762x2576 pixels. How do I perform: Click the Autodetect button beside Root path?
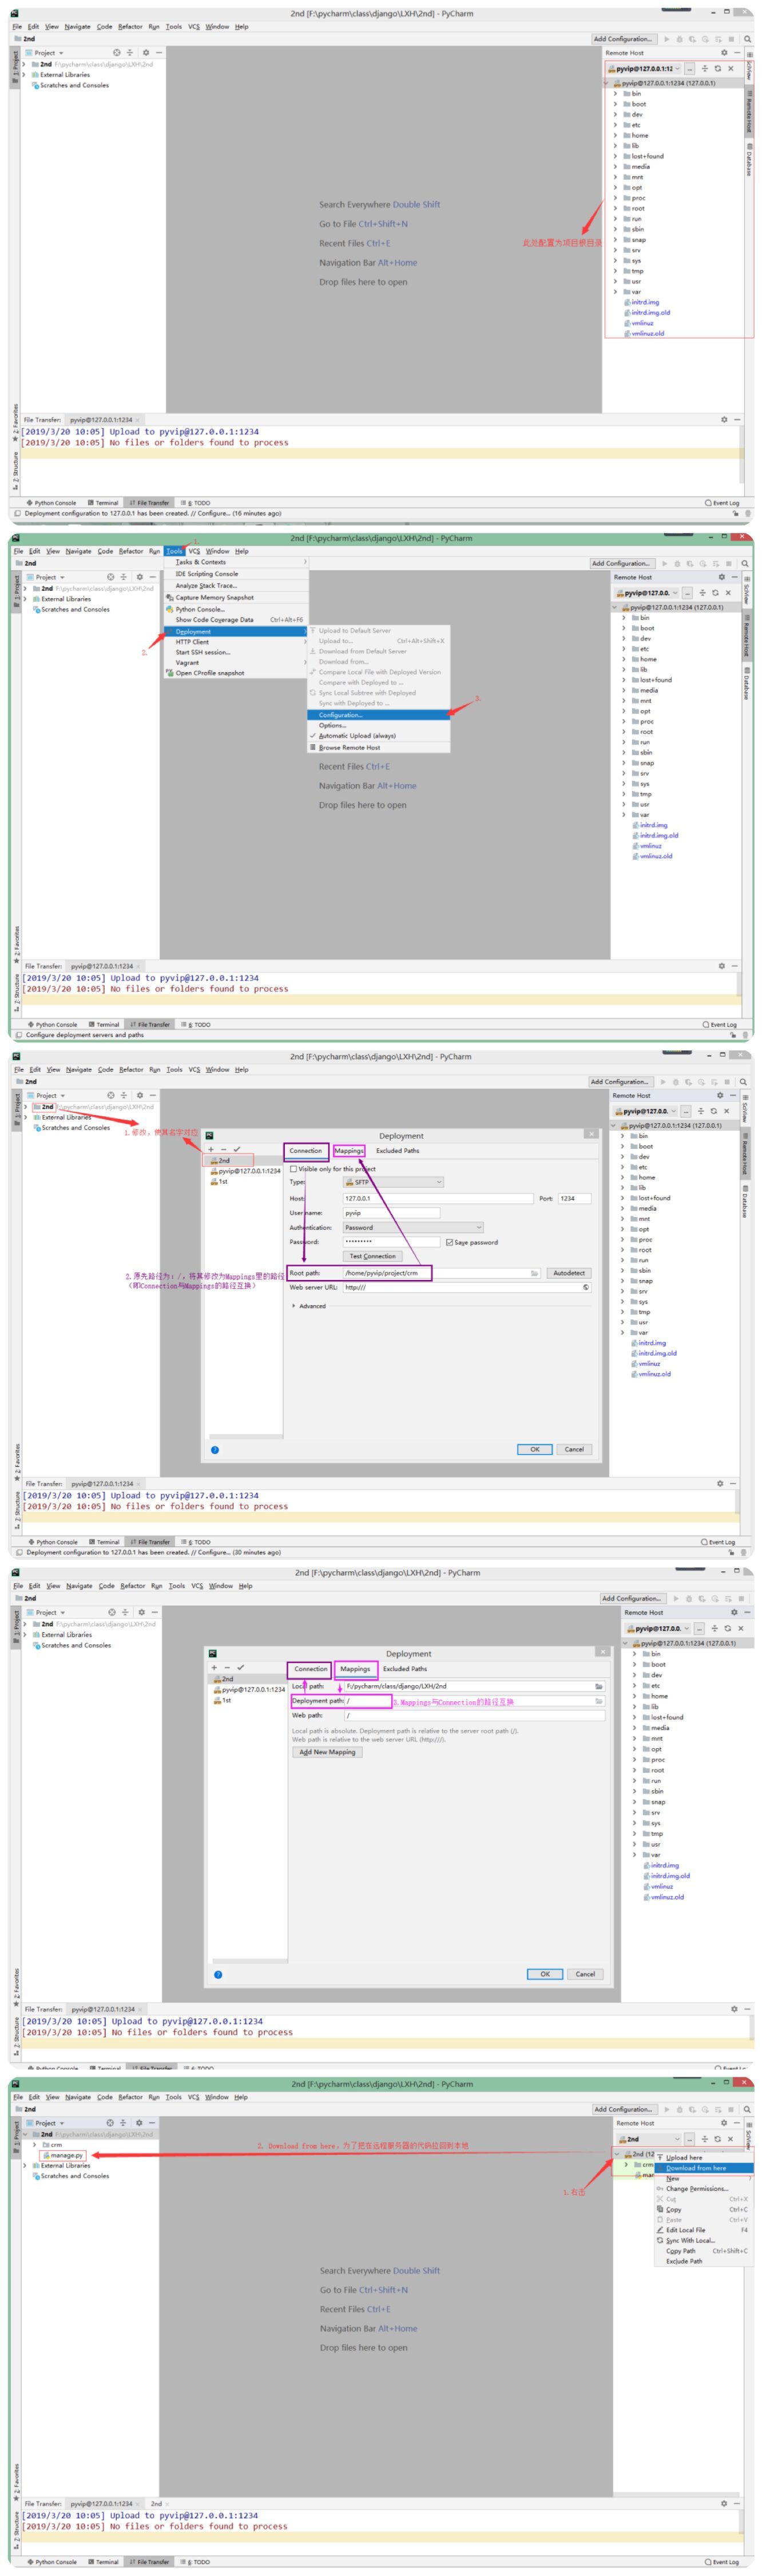569,1273
